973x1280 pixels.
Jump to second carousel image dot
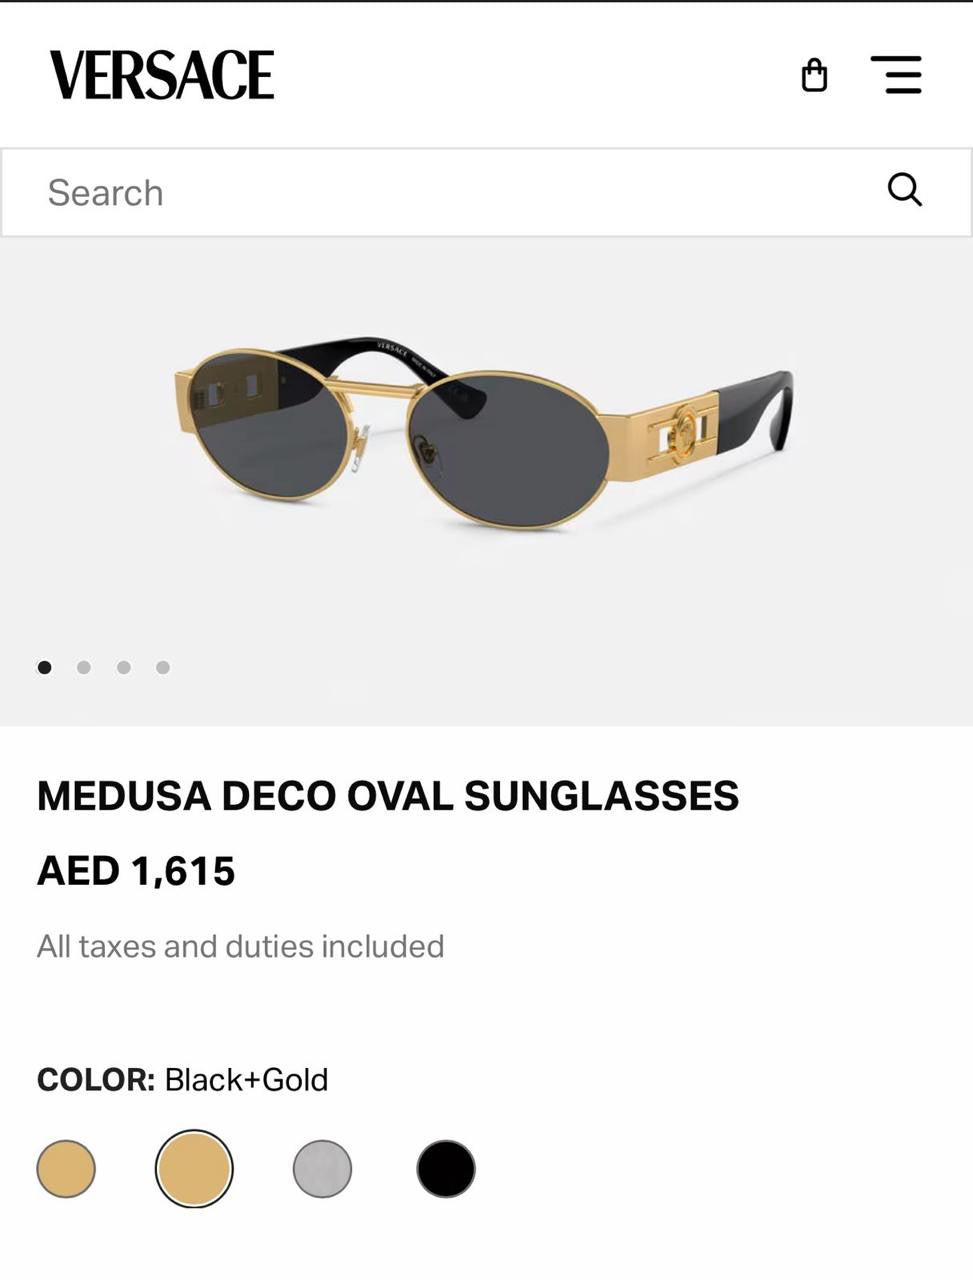(84, 667)
